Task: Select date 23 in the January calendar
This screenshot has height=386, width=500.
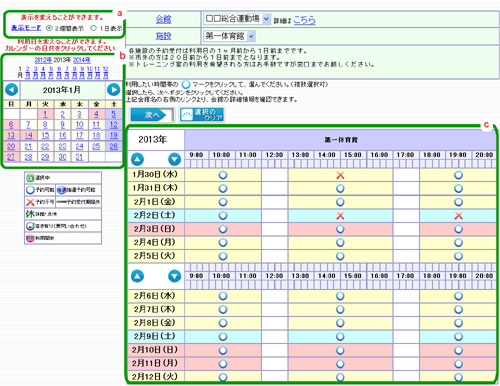Action: [x=62, y=146]
